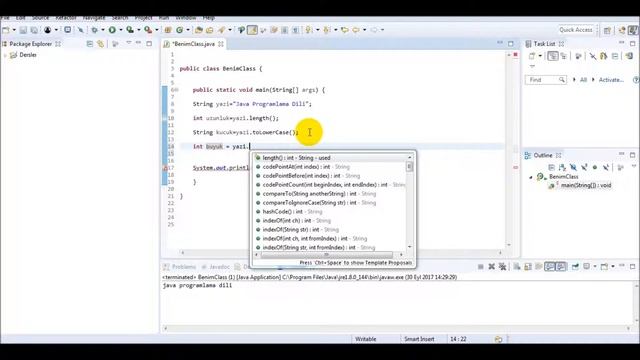Screen dimensions: 640x360
Task: Click the New Task icon in Task List
Action: coord(531,56)
